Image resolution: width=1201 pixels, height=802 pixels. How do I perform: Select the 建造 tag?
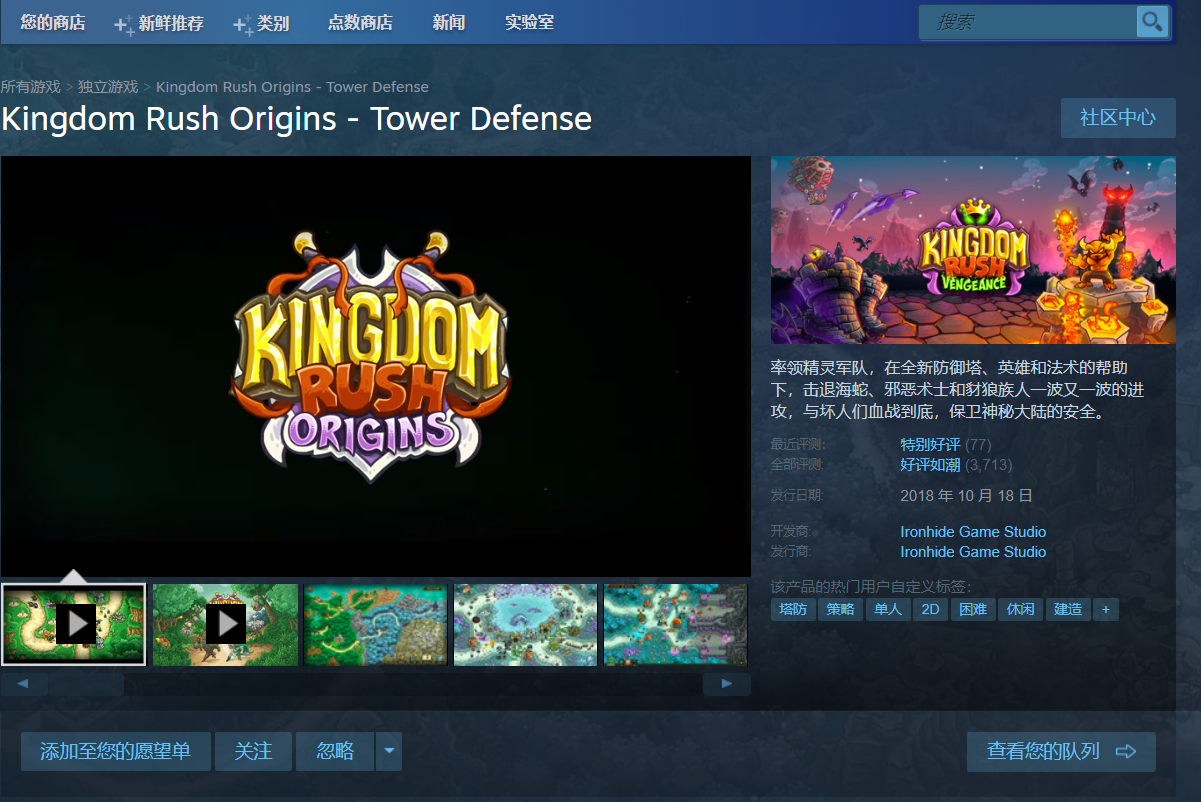1068,609
